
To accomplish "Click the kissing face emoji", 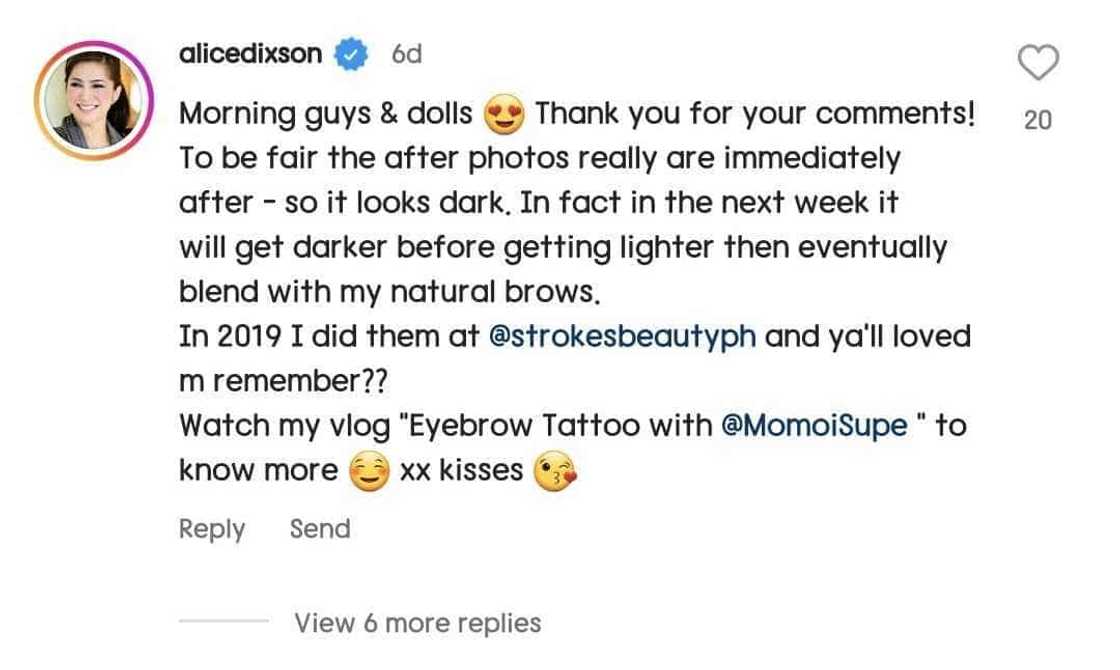I will click(x=555, y=471).
